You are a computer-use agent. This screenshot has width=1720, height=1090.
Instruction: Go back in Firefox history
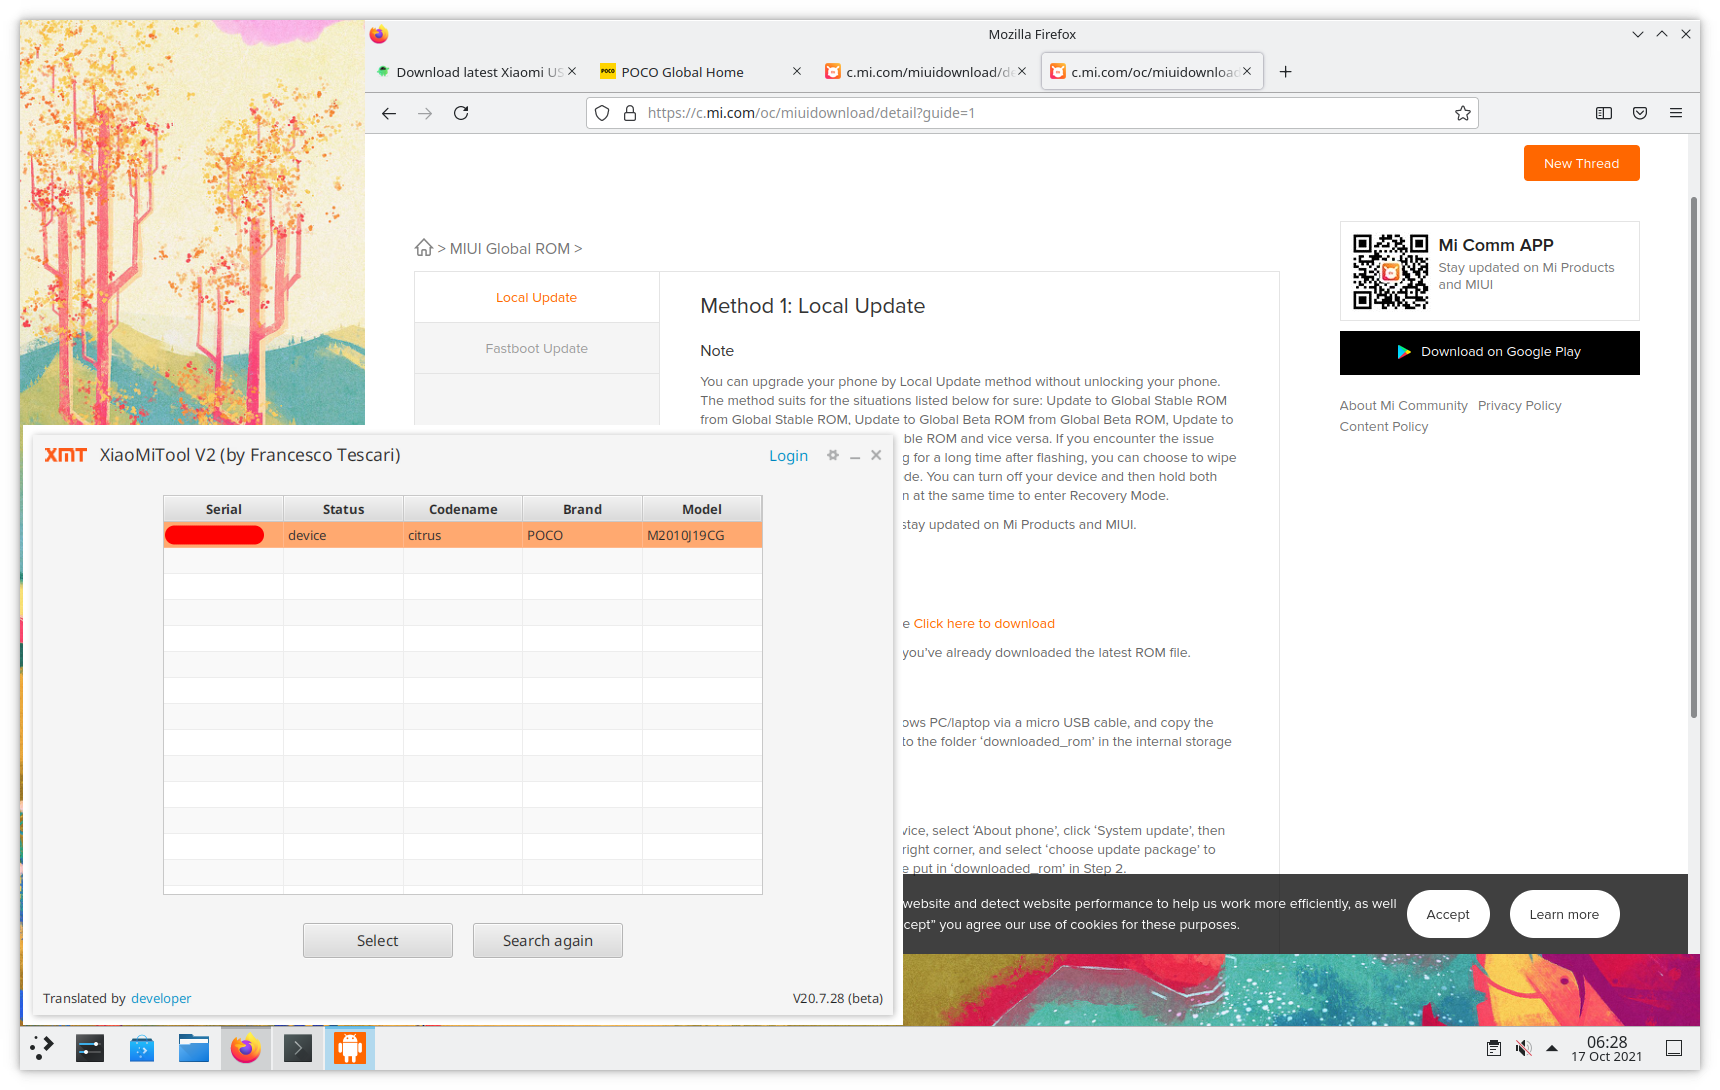tap(389, 113)
